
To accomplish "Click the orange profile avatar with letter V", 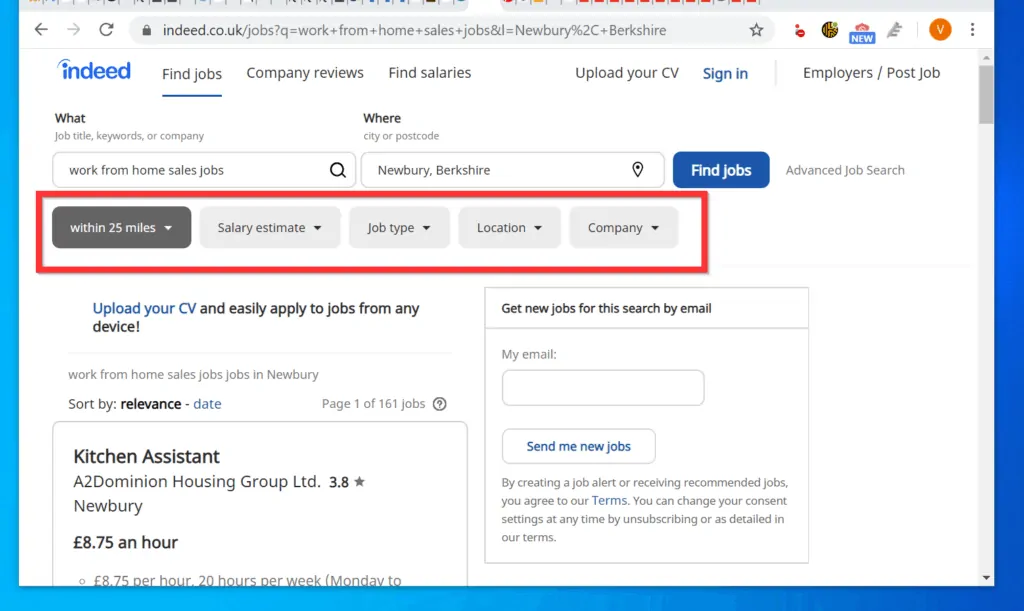I will 940,30.
